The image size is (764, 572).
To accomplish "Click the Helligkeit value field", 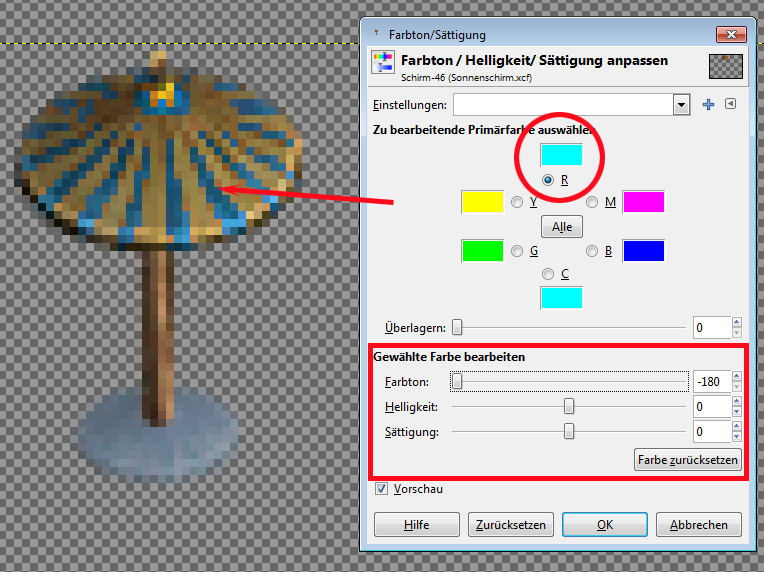I will (x=712, y=406).
